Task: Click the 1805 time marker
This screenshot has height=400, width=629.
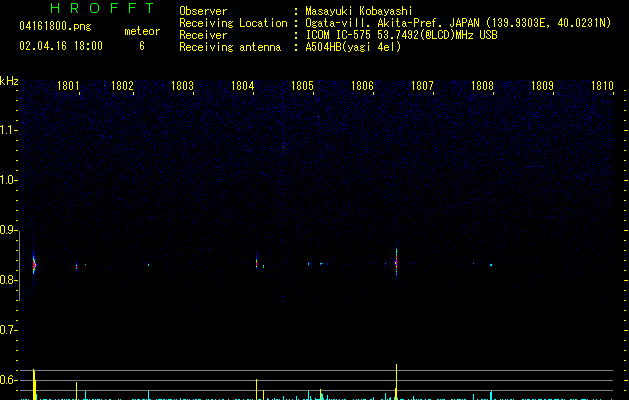Action: pos(302,86)
